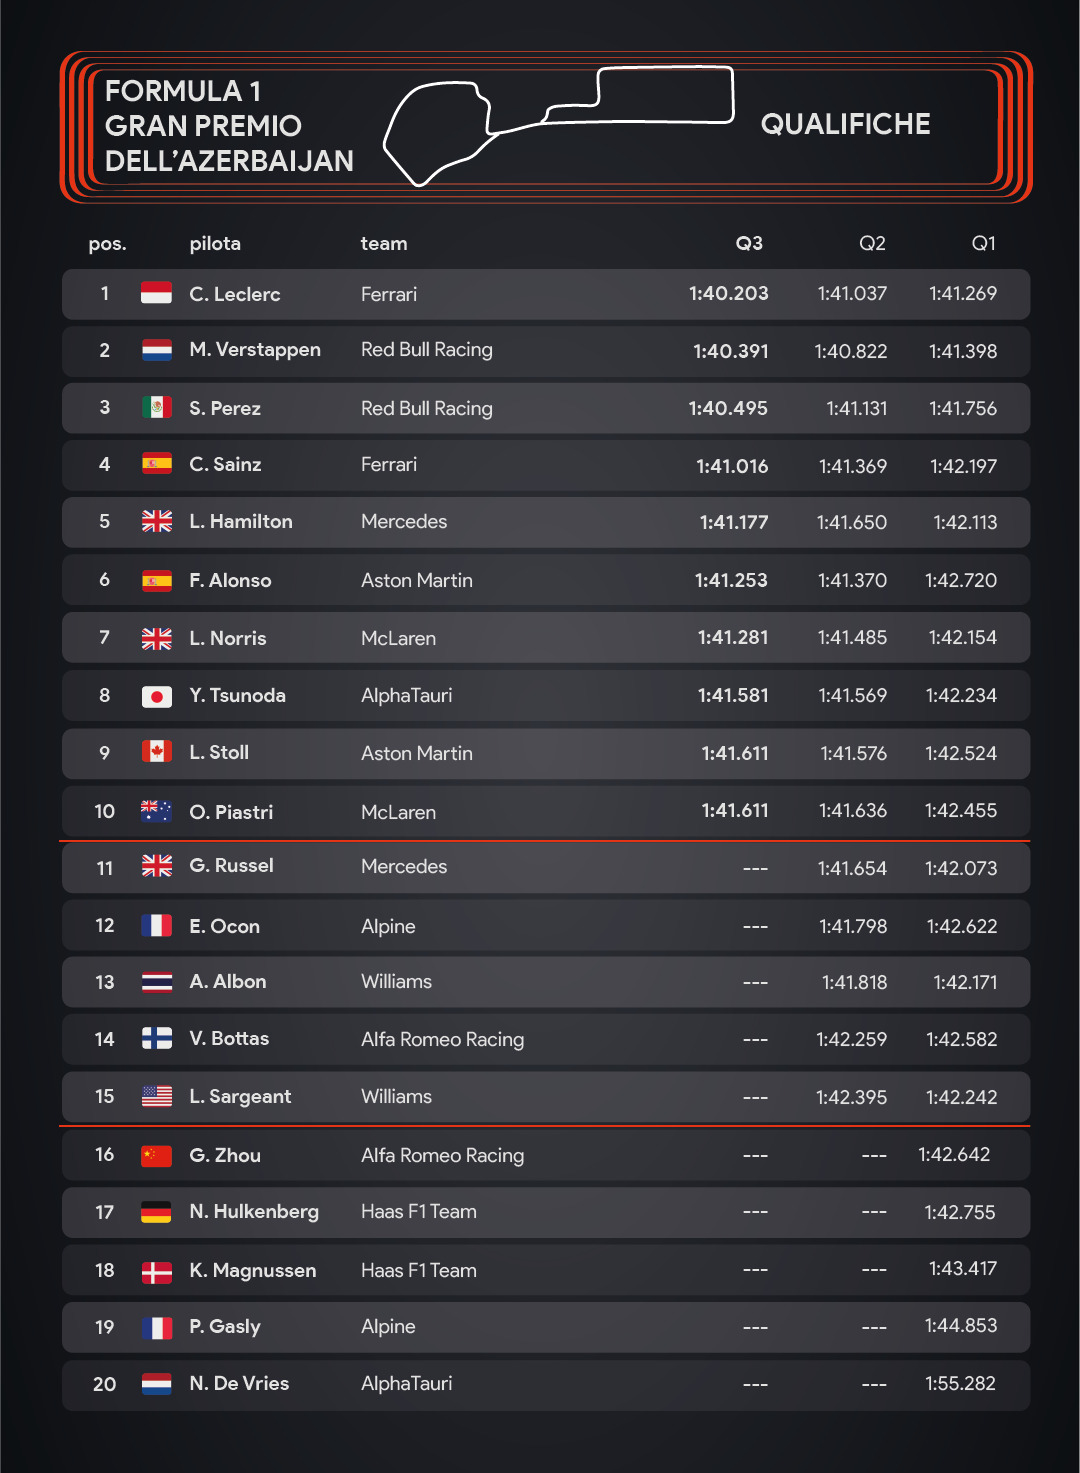Click the US flag next to L. Sargeant
This screenshot has height=1473, width=1080.
(x=156, y=1097)
